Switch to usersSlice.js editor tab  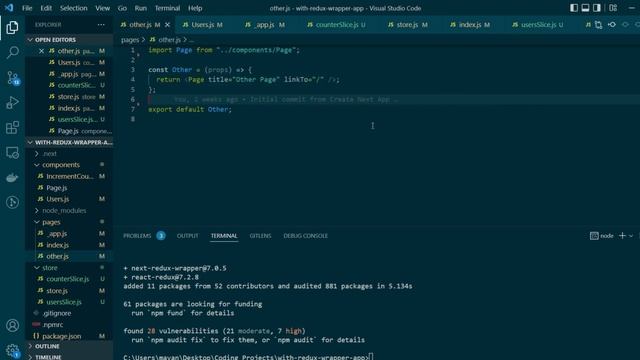coord(538,25)
